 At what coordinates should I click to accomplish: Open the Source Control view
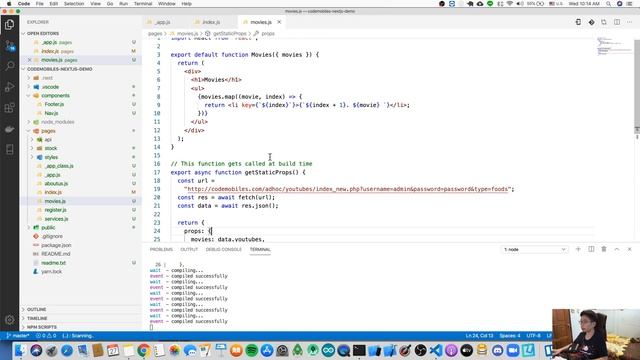point(9,46)
